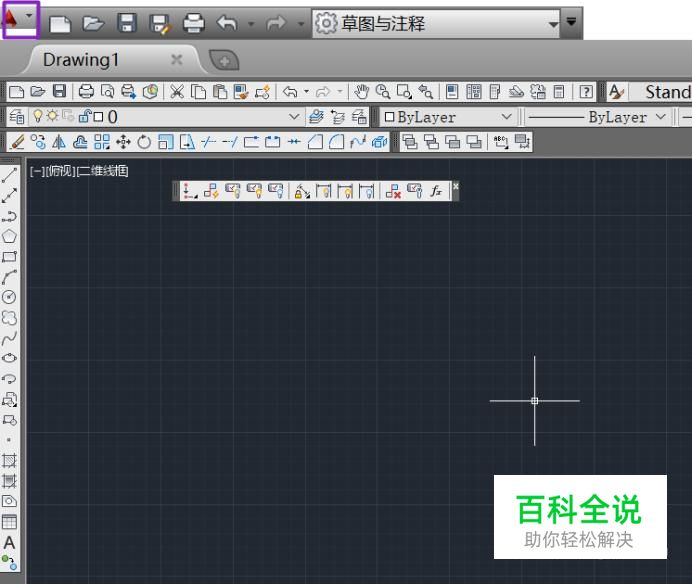Toggle layer 0 lock padlock icon
The image size is (692, 584).
(84, 117)
